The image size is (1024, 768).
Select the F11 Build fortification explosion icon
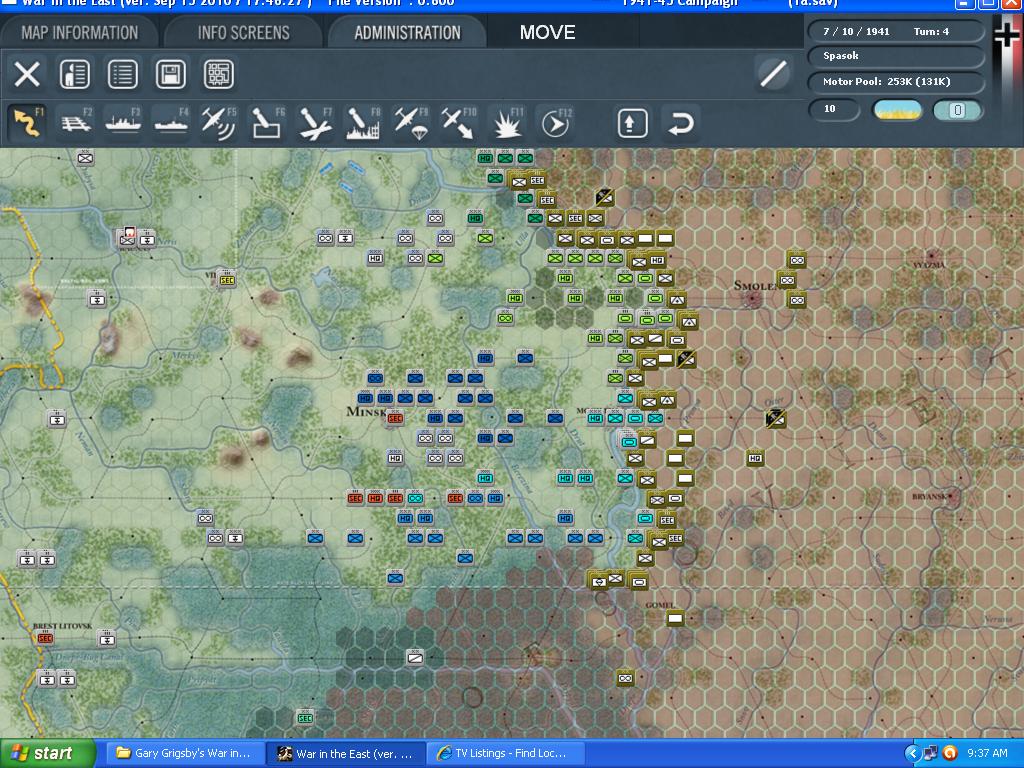pyautogui.click(x=507, y=123)
